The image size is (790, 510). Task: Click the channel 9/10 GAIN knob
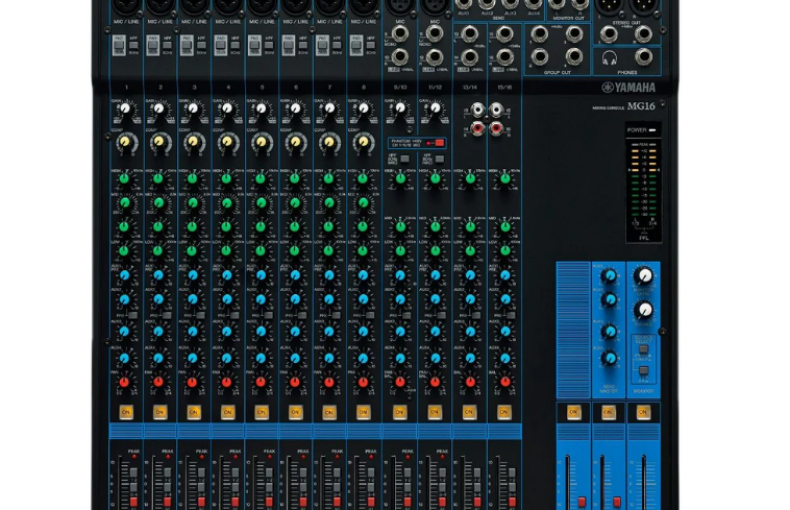[x=400, y=108]
